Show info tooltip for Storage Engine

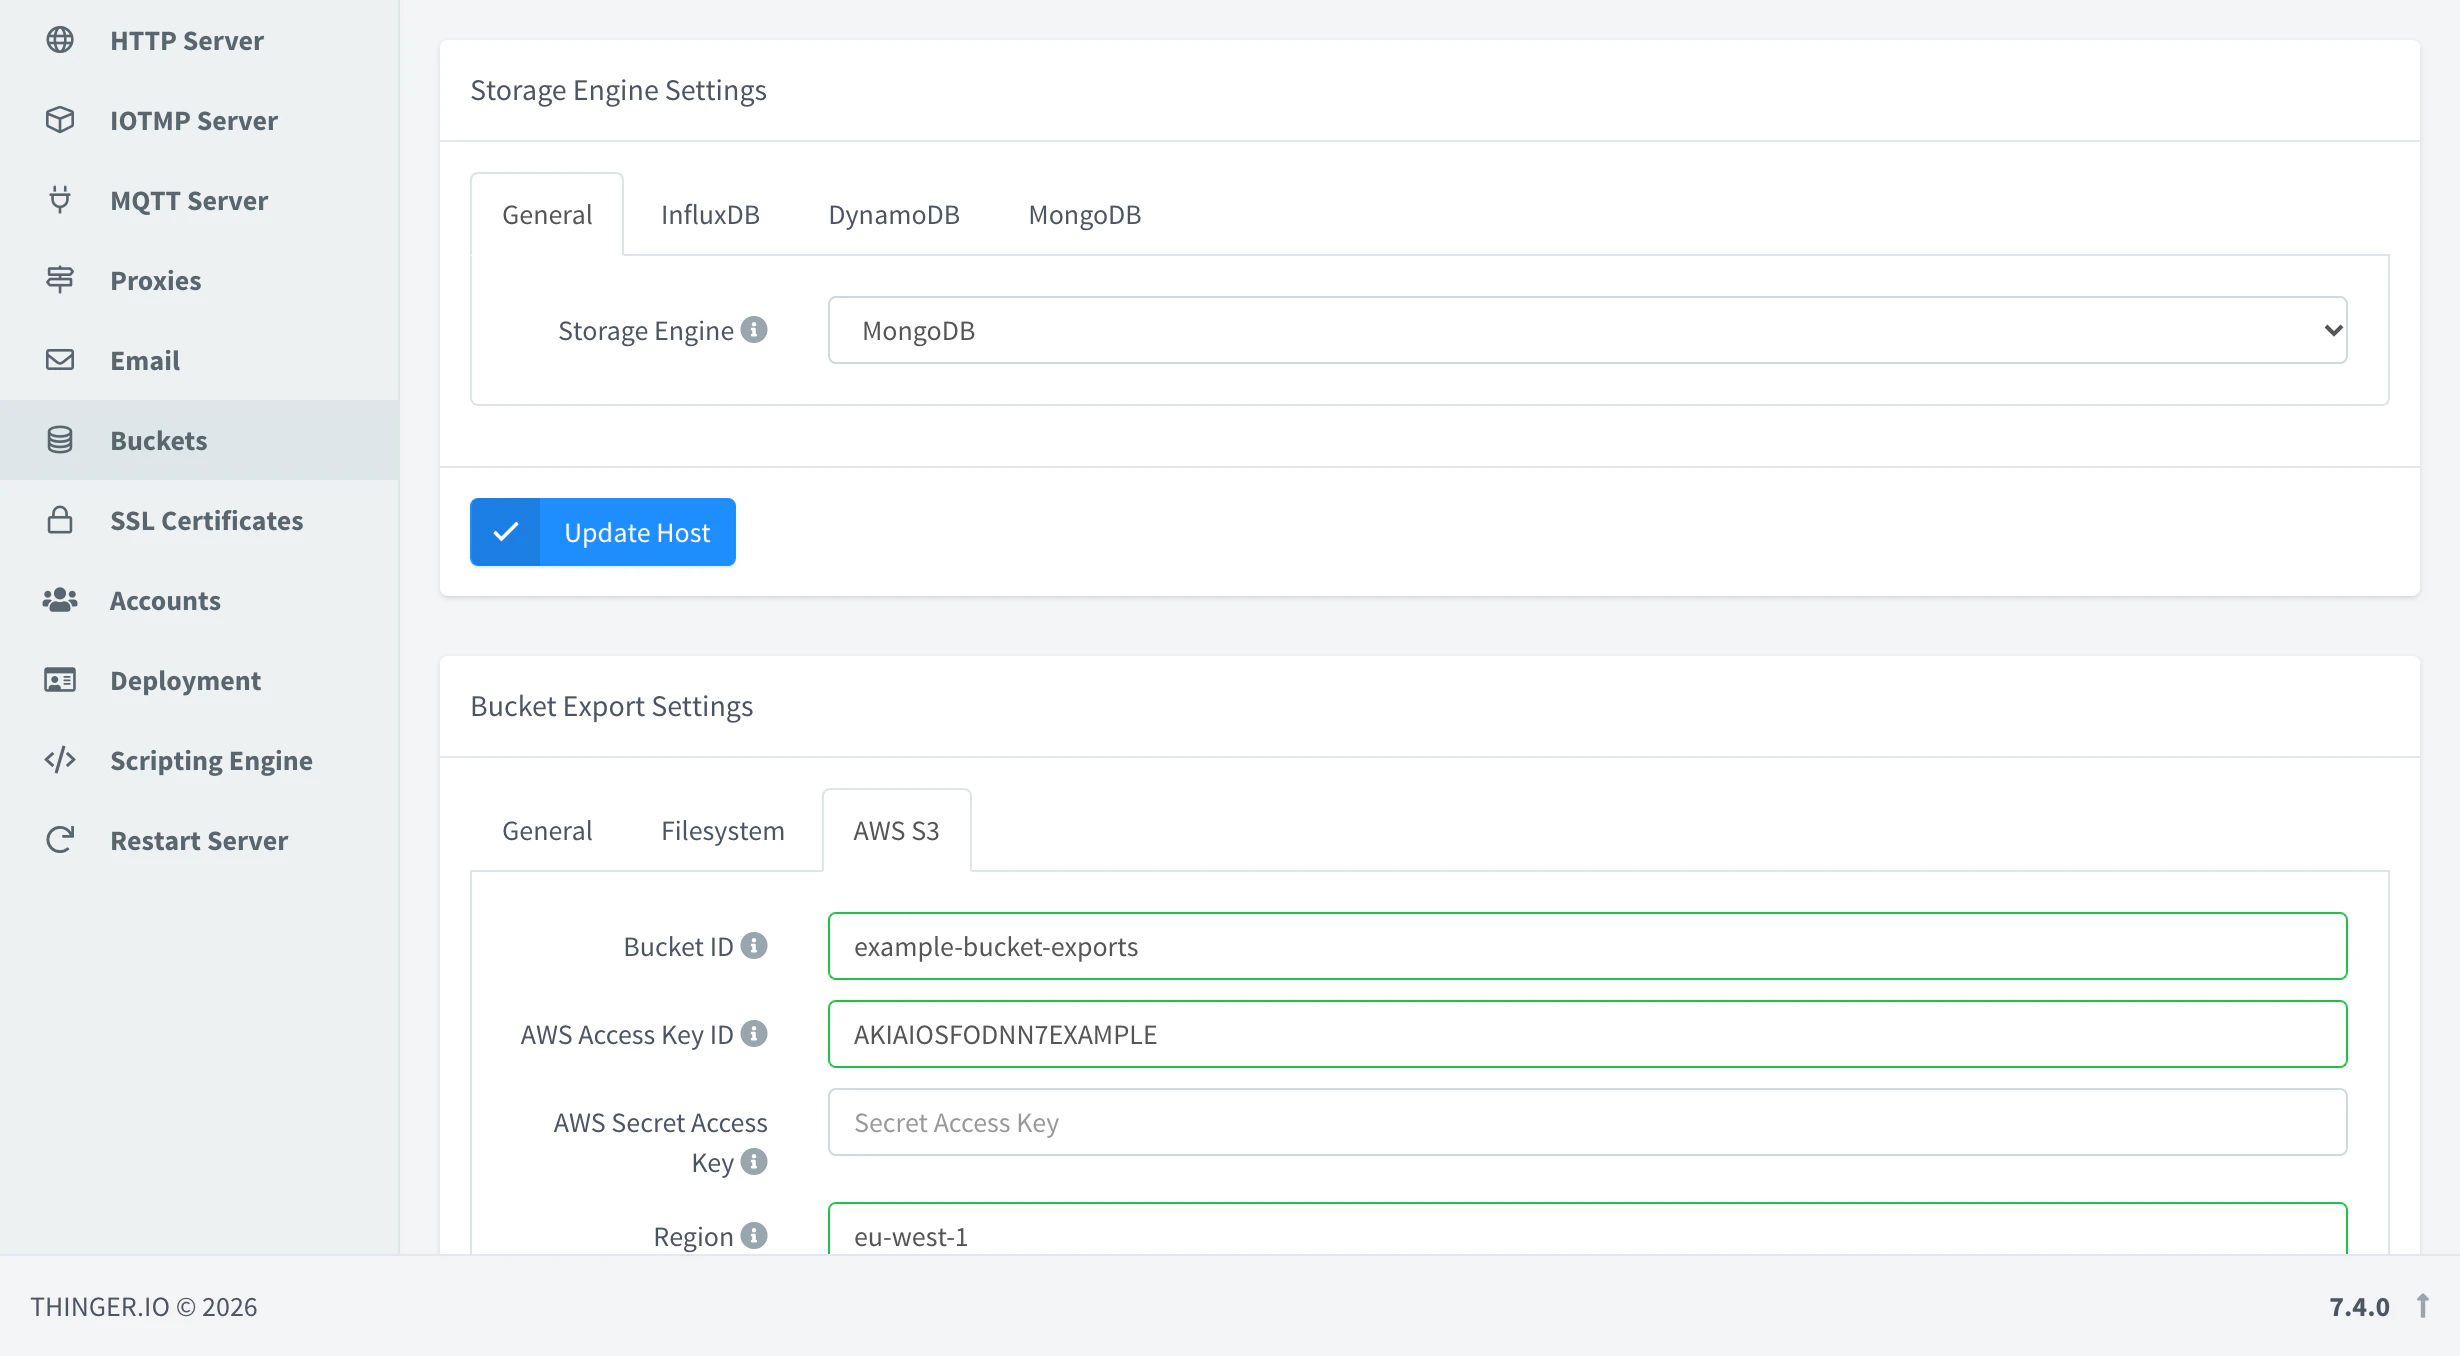point(754,329)
